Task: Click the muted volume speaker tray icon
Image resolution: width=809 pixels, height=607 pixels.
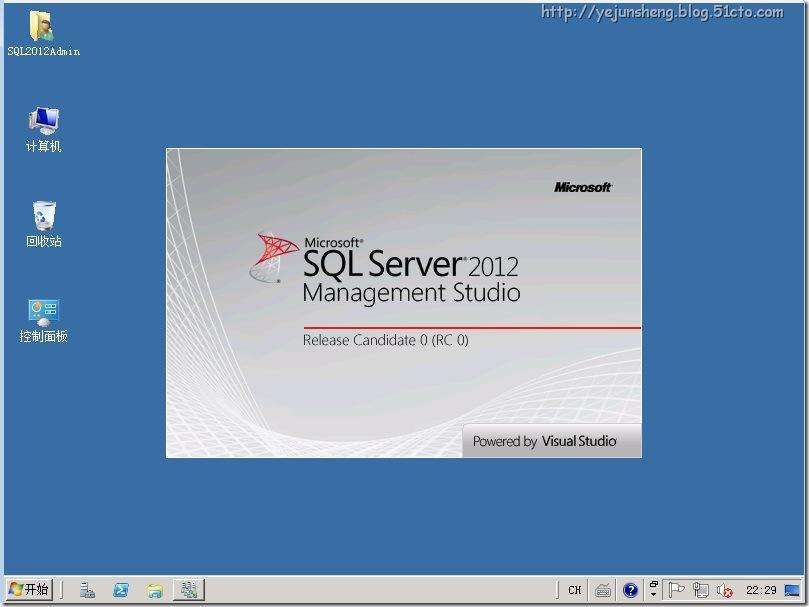Action: 725,590
